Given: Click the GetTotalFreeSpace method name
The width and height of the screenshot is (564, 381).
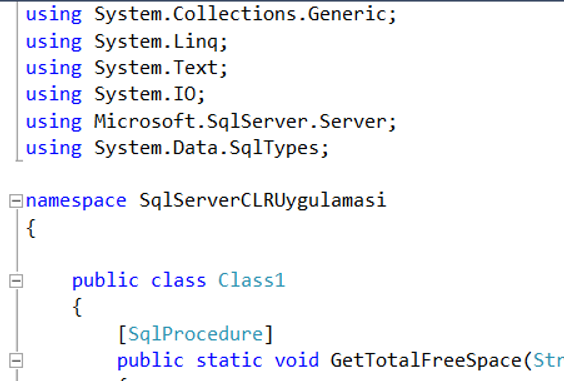Looking at the screenshot, I should [426, 360].
